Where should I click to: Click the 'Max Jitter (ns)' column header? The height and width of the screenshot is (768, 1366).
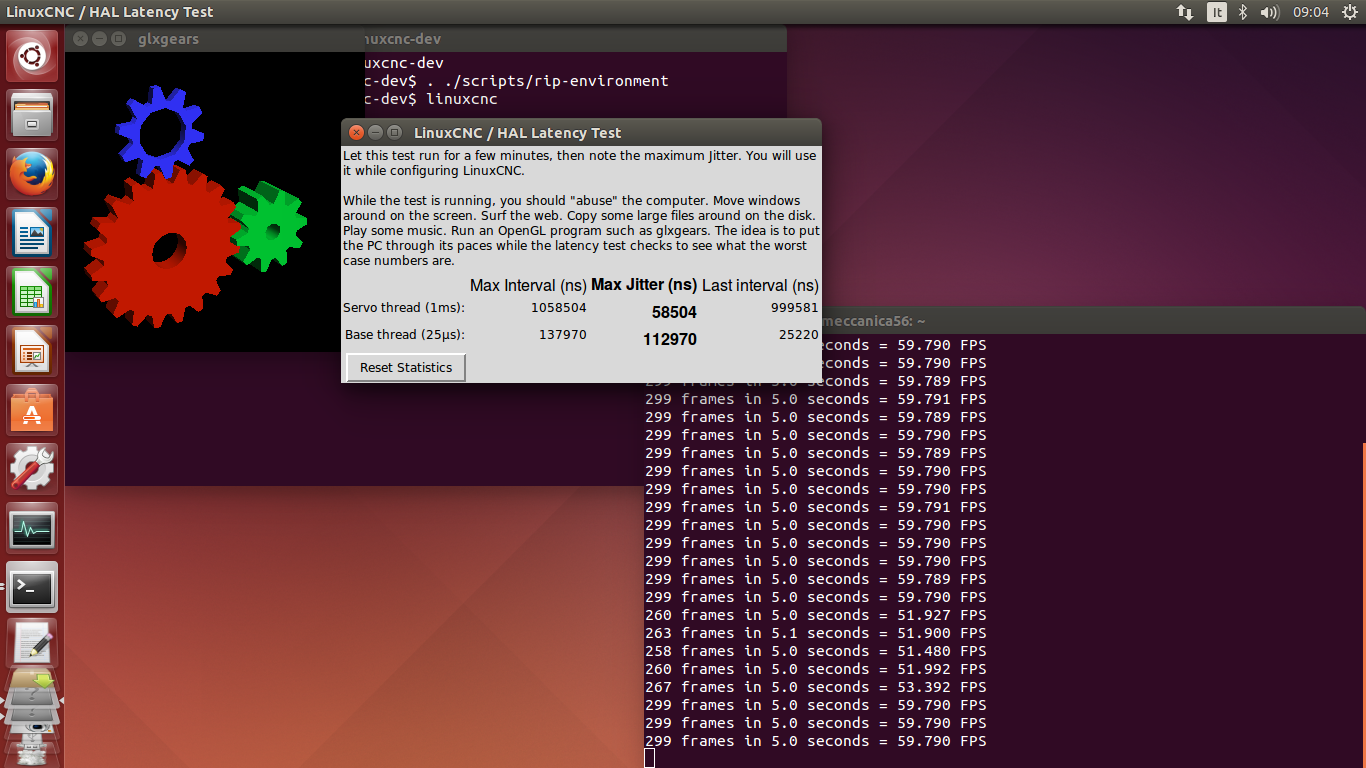(644, 285)
